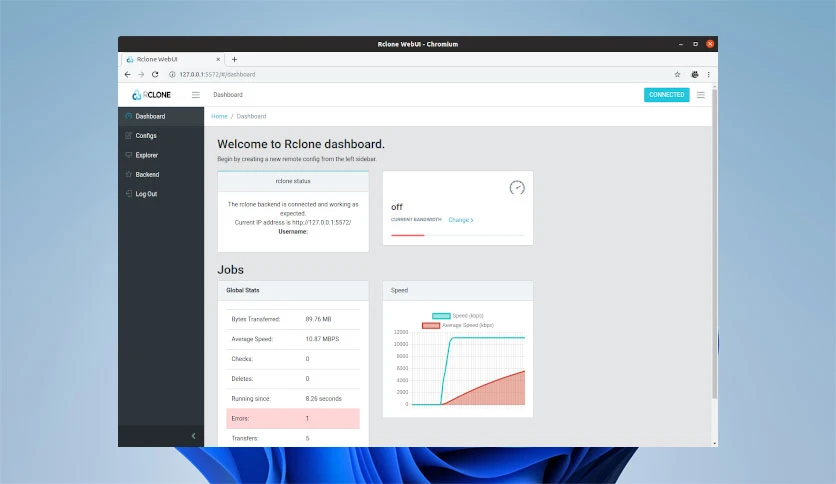The width and height of the screenshot is (836, 484).
Task: Click the Explorer monitor icon
Action: click(x=128, y=155)
